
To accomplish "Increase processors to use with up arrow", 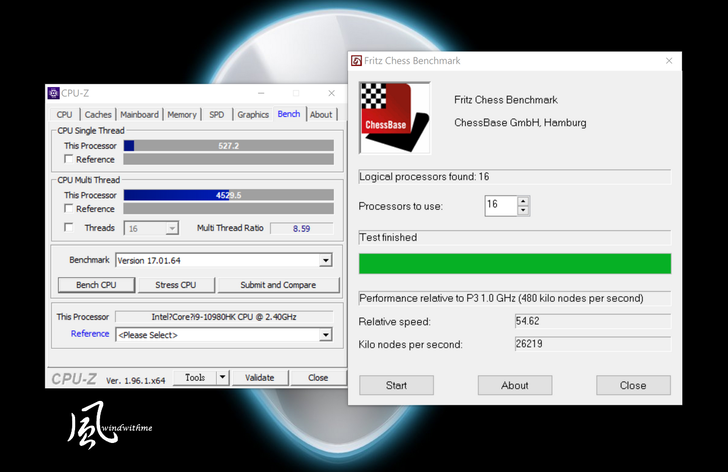I will 523,201.
